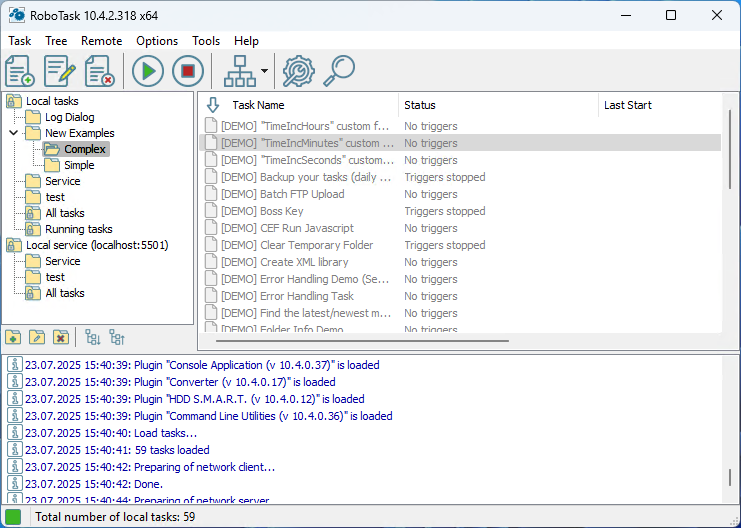This screenshot has width=741, height=528.
Task: Click the collapse tree icon with up arrow
Action: [x=117, y=338]
